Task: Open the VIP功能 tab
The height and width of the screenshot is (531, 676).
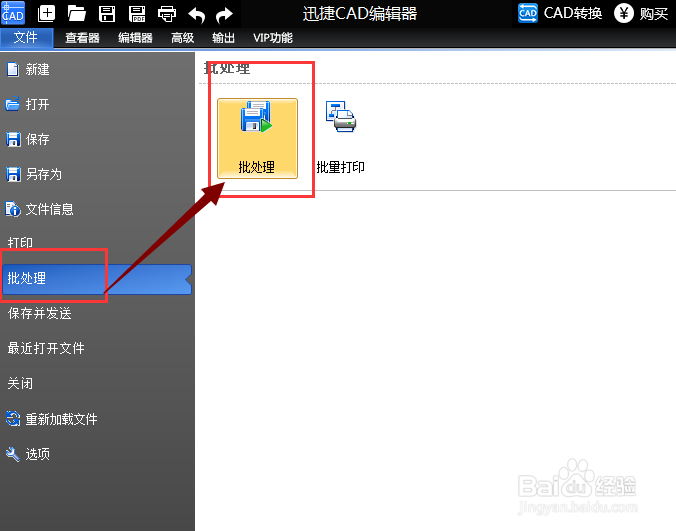Action: click(x=272, y=38)
